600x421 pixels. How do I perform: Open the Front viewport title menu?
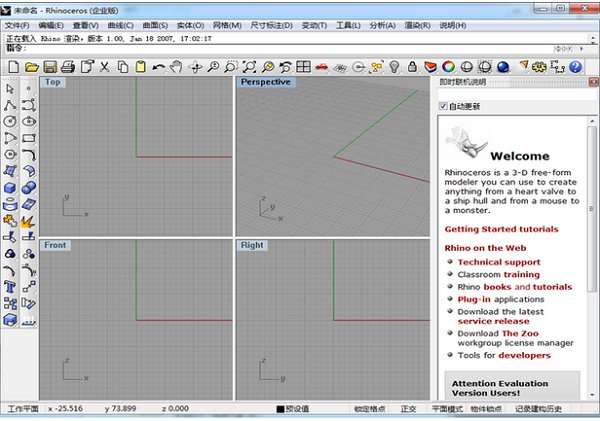click(55, 245)
